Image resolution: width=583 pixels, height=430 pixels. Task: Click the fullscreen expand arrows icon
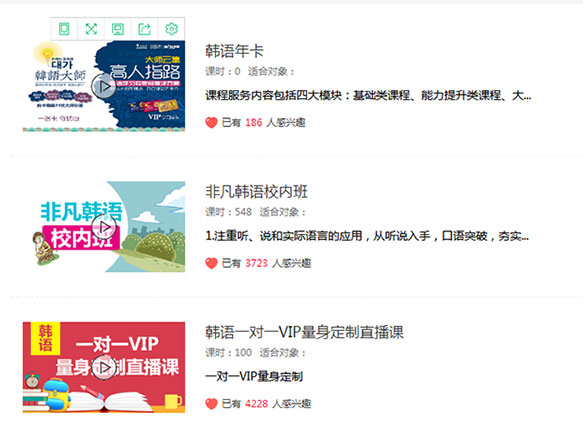pos(91,29)
